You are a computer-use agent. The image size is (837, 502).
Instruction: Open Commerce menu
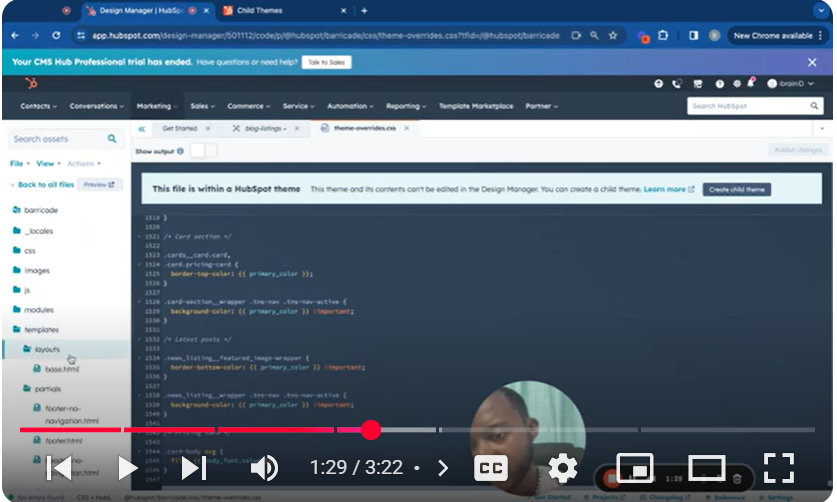[x=249, y=106]
